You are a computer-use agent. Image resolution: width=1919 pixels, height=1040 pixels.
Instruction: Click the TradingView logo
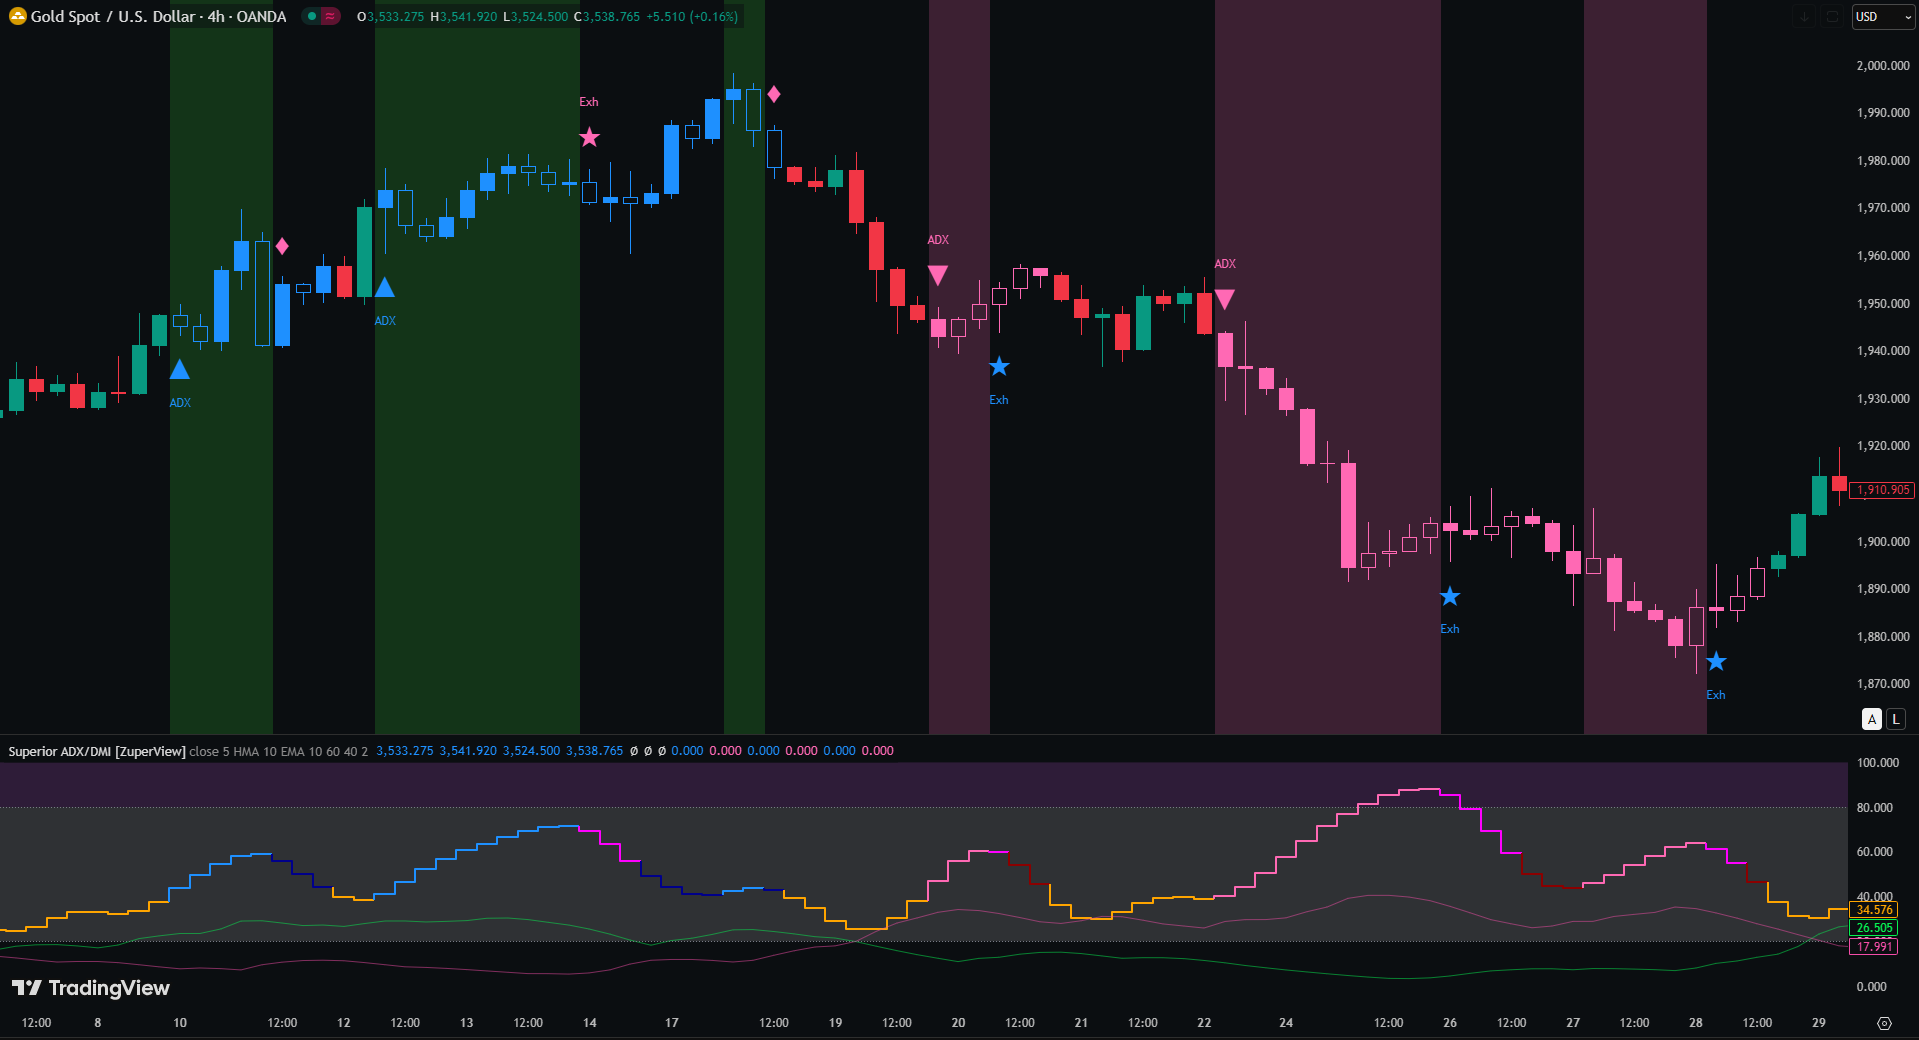pyautogui.click(x=90, y=988)
